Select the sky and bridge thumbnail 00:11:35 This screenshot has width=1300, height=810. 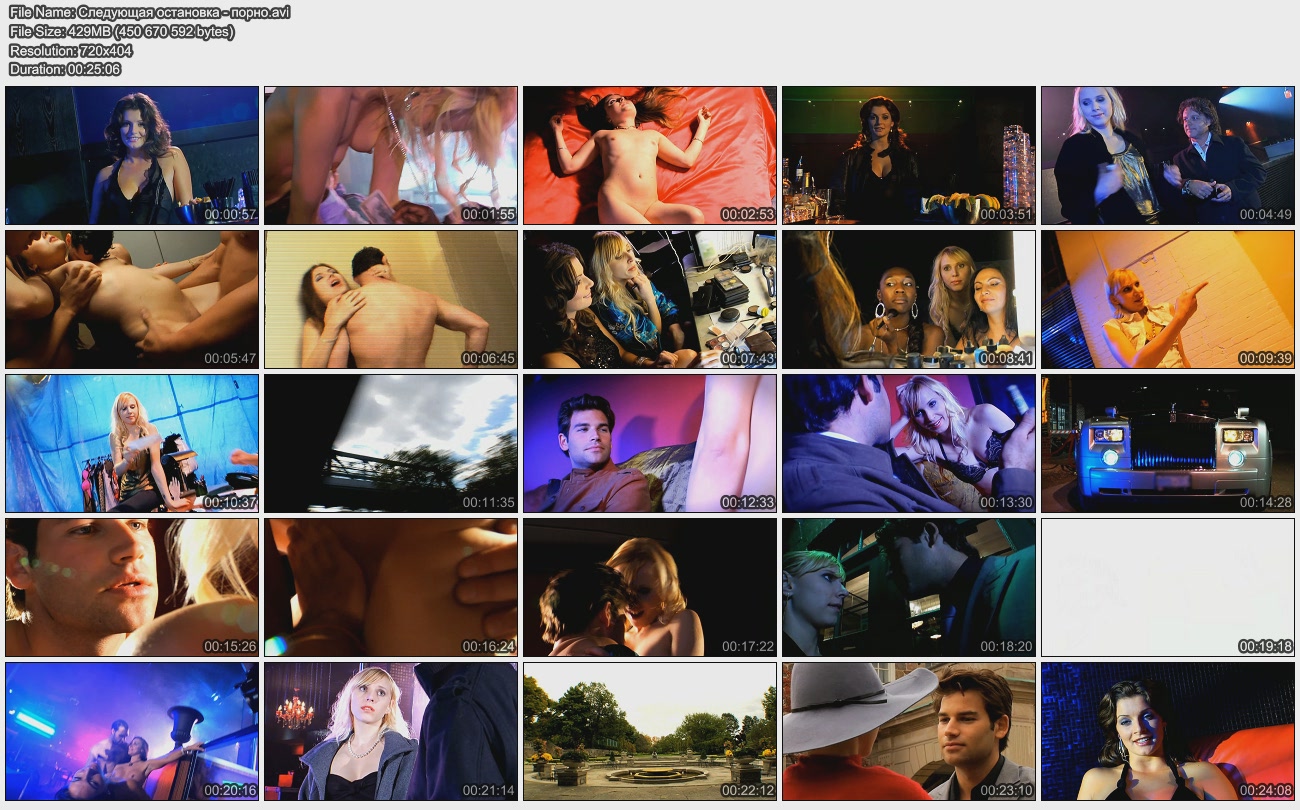click(390, 443)
